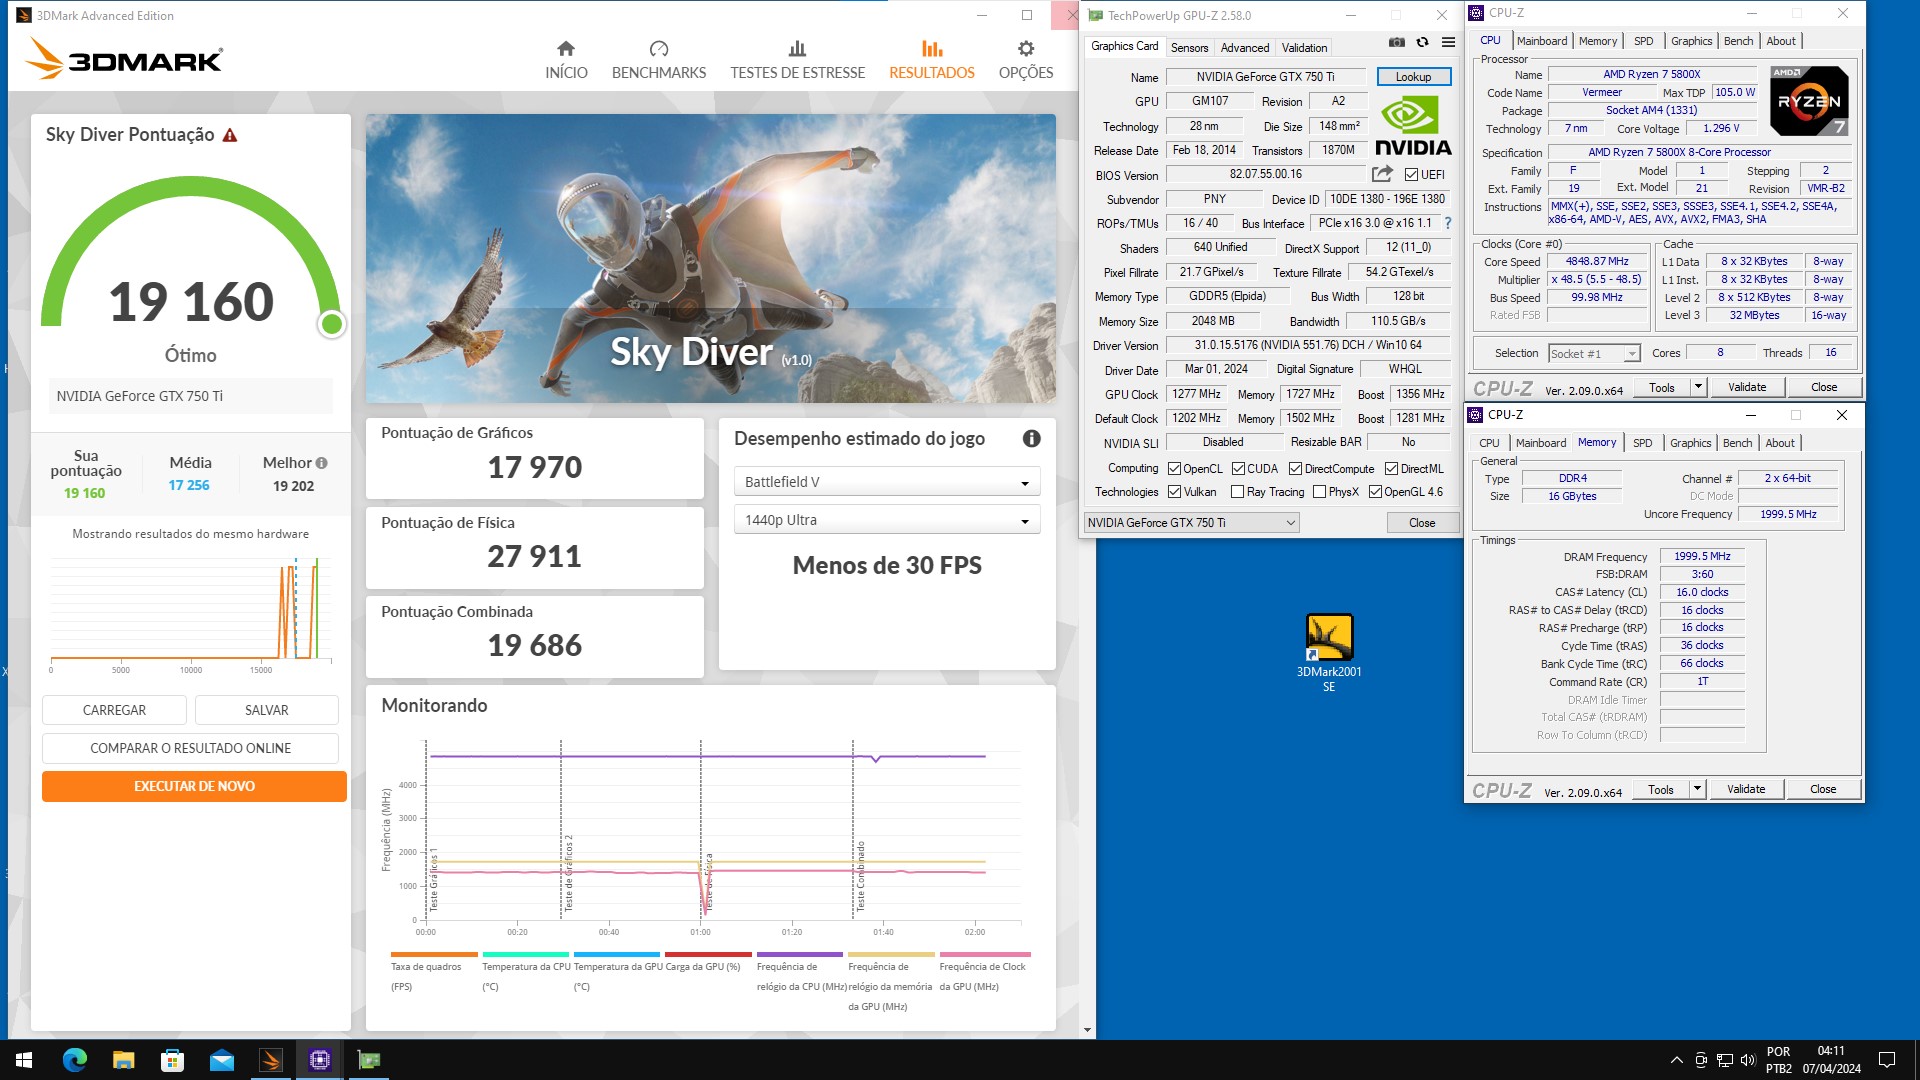
Task: Click the NVIDIA logo in GPU-Z
Action: pos(1413,126)
